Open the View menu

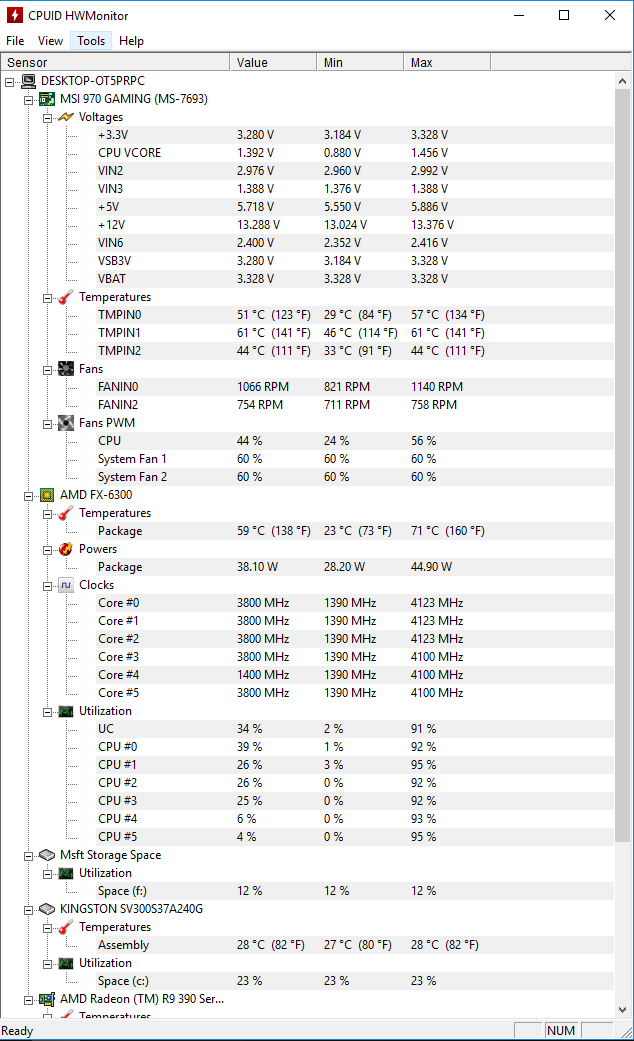point(50,40)
